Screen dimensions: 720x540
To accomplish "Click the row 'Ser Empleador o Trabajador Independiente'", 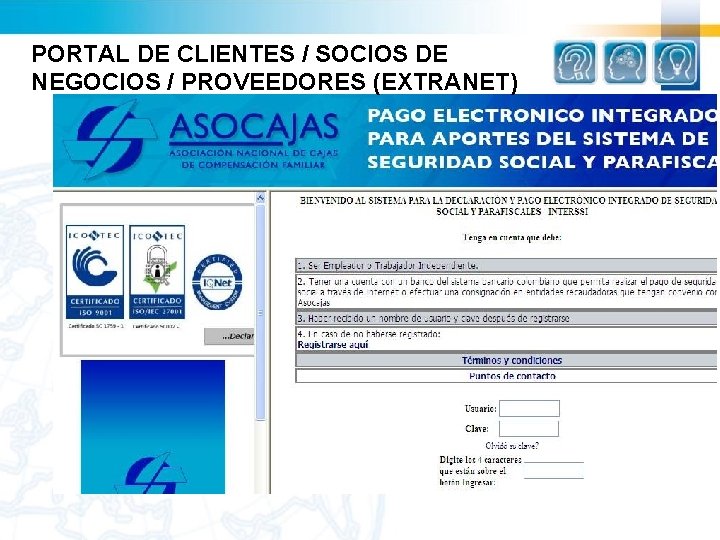I will pos(506,265).
